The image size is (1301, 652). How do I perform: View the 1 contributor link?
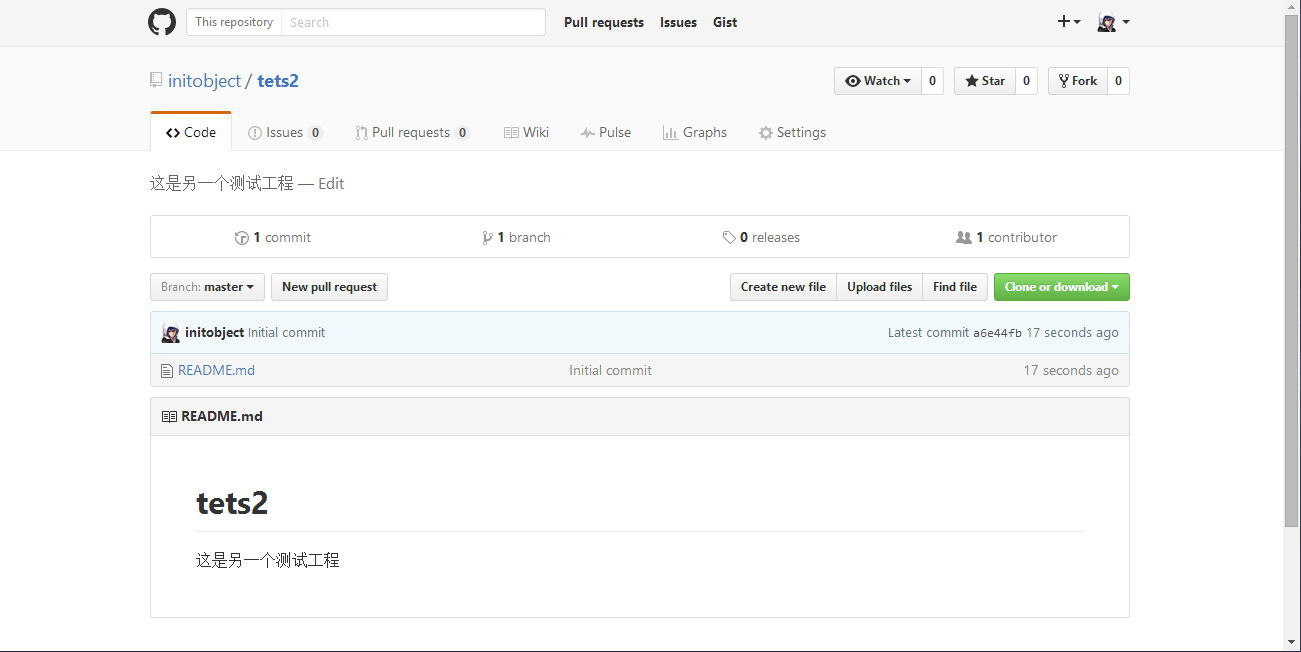(1006, 237)
